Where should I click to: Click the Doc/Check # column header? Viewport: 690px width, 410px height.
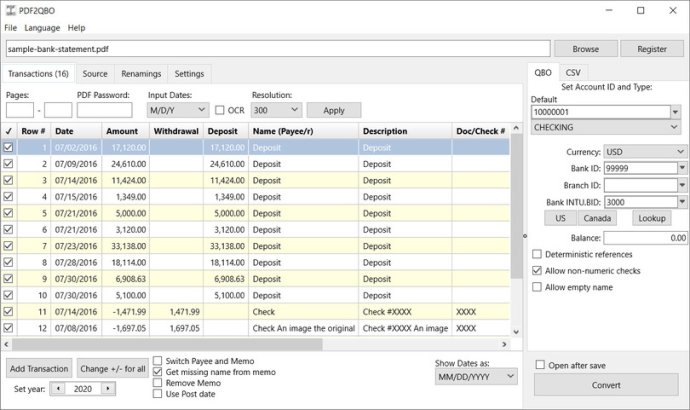click(481, 131)
